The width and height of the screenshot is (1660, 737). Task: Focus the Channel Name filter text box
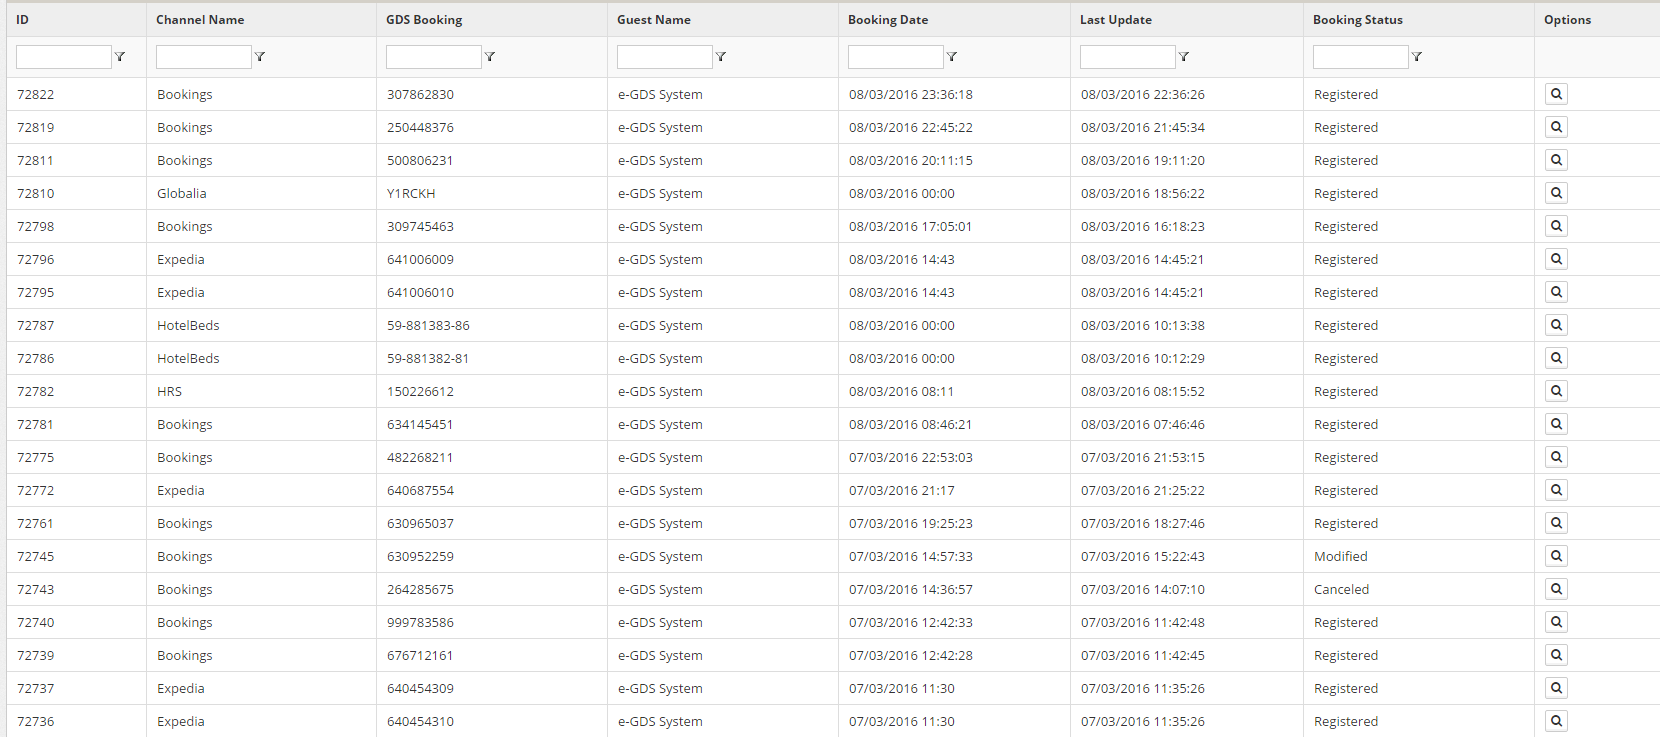[x=204, y=57]
